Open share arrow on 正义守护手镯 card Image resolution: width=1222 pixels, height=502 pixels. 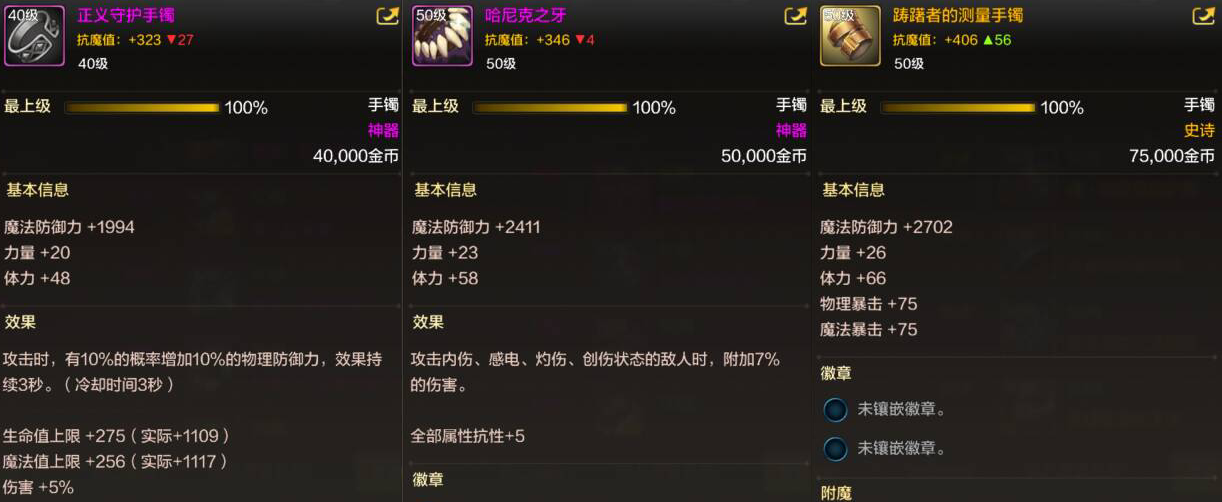387,16
